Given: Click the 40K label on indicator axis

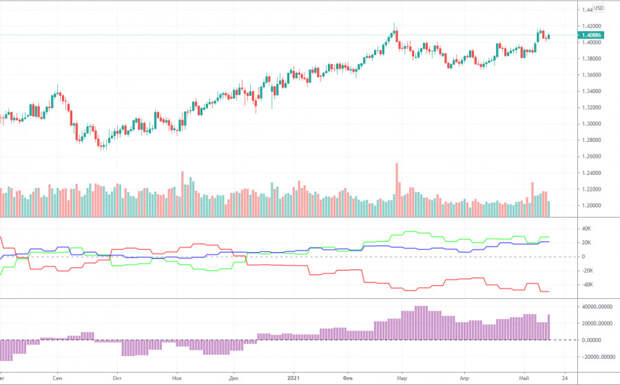Looking at the screenshot, I should click(x=586, y=228).
